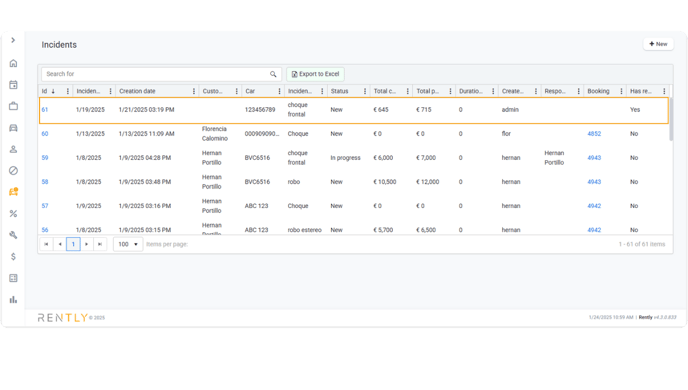This screenshot has width=688, height=390.
Task: Open the dollar payments icon in sidebar
Action: coord(13,257)
